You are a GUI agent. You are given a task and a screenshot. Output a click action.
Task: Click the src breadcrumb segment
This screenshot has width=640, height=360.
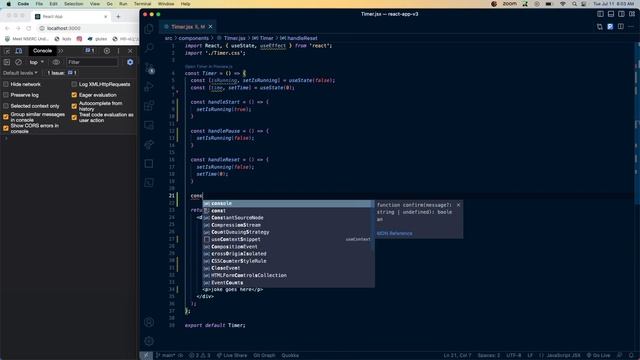(x=168, y=38)
